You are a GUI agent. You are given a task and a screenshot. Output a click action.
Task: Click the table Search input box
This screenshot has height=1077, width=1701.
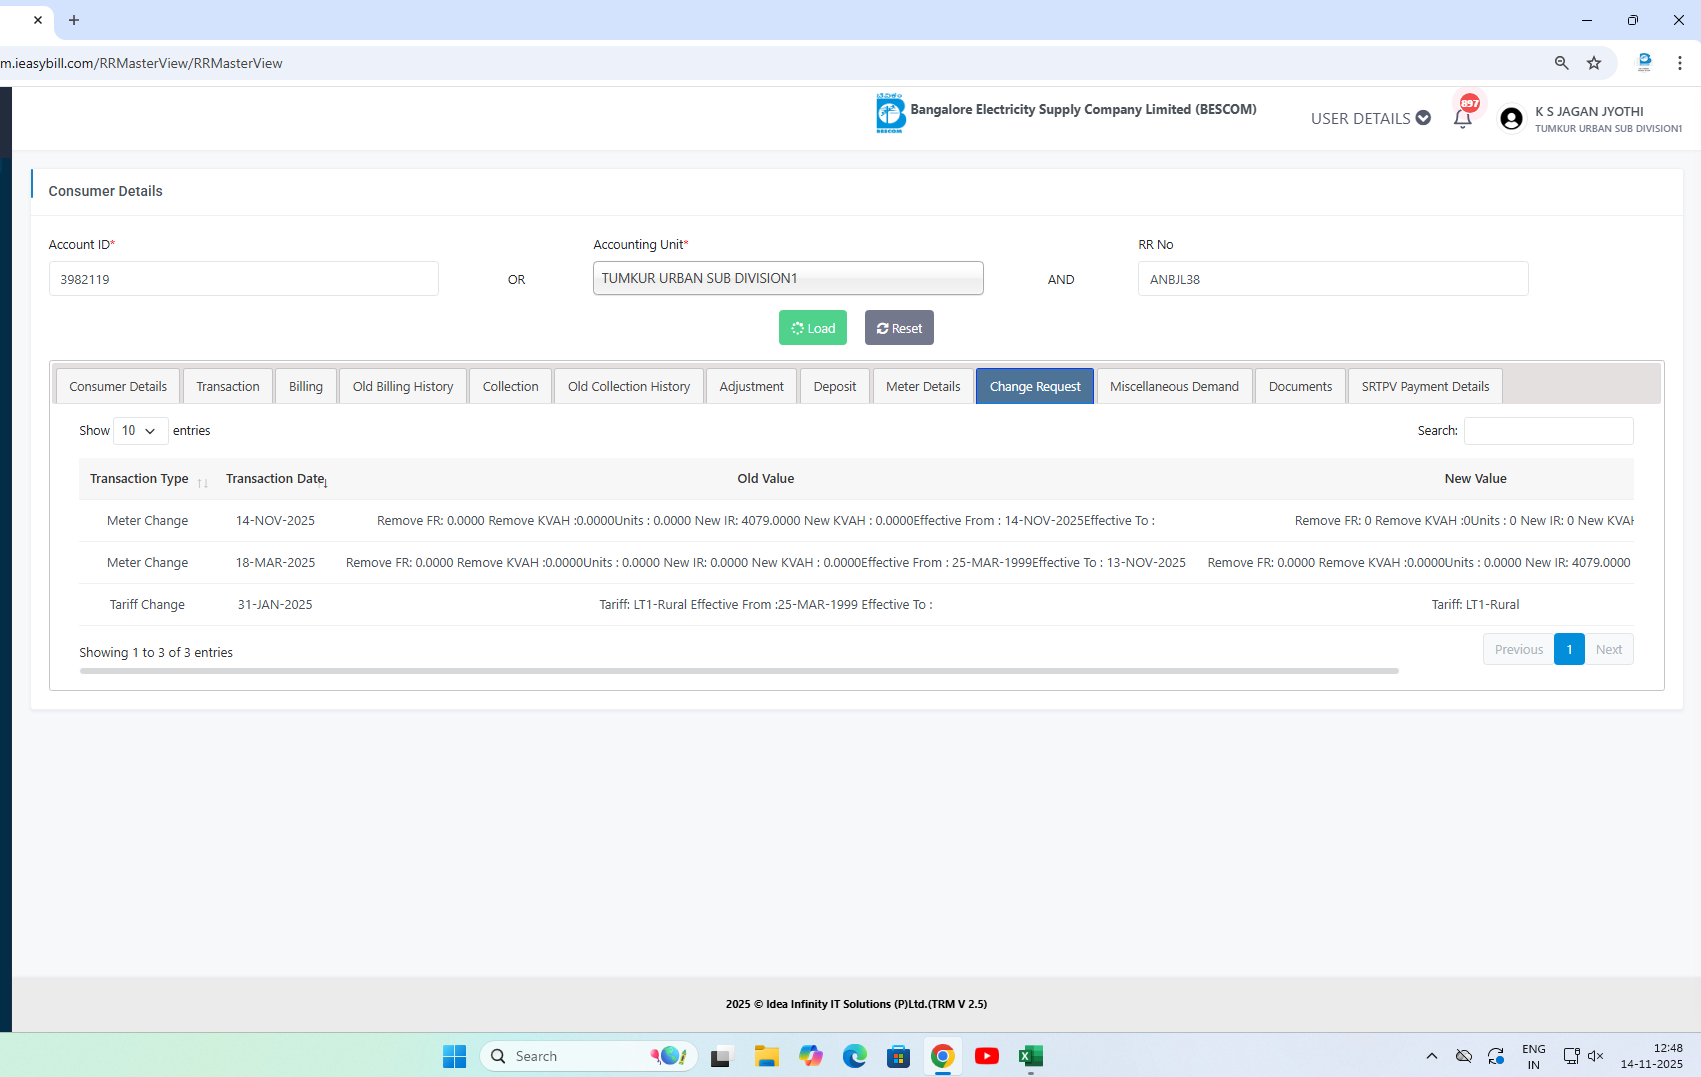(x=1549, y=431)
